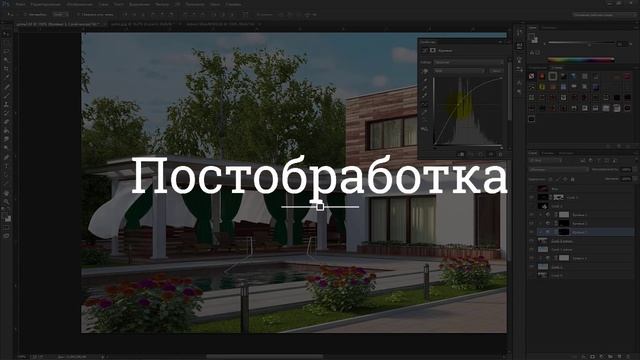This screenshot has width=640, height=360.
Task: Lock all icon in Layers panel
Action: click(573, 179)
